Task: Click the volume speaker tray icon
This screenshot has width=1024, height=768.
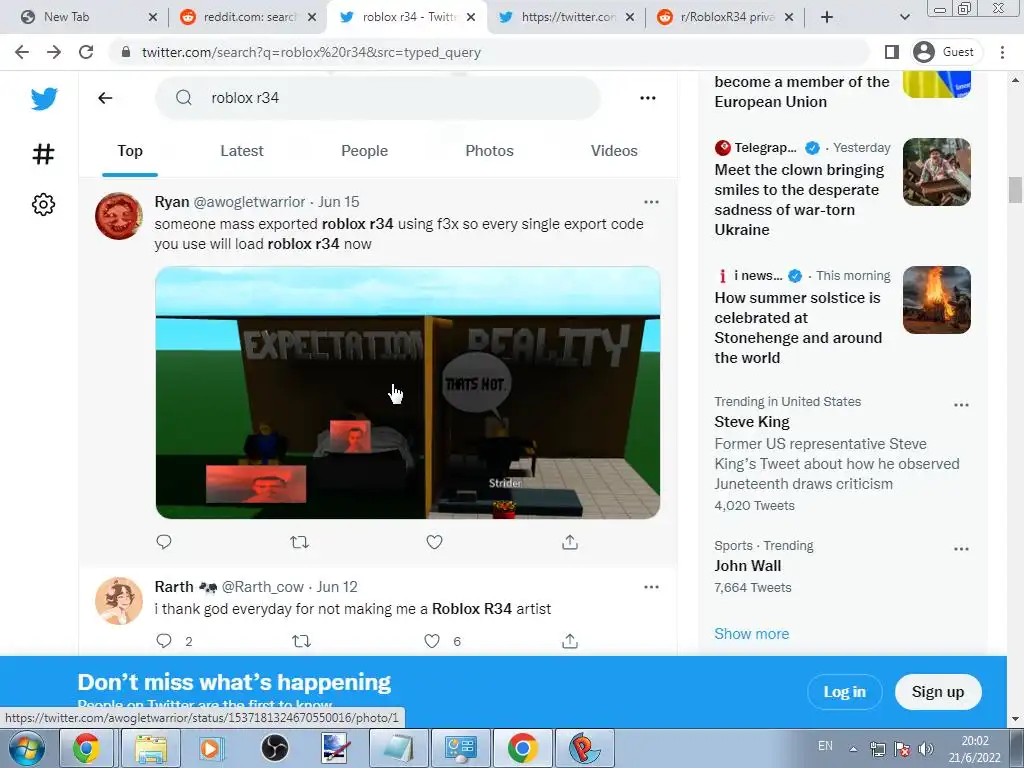Action: 925,749
